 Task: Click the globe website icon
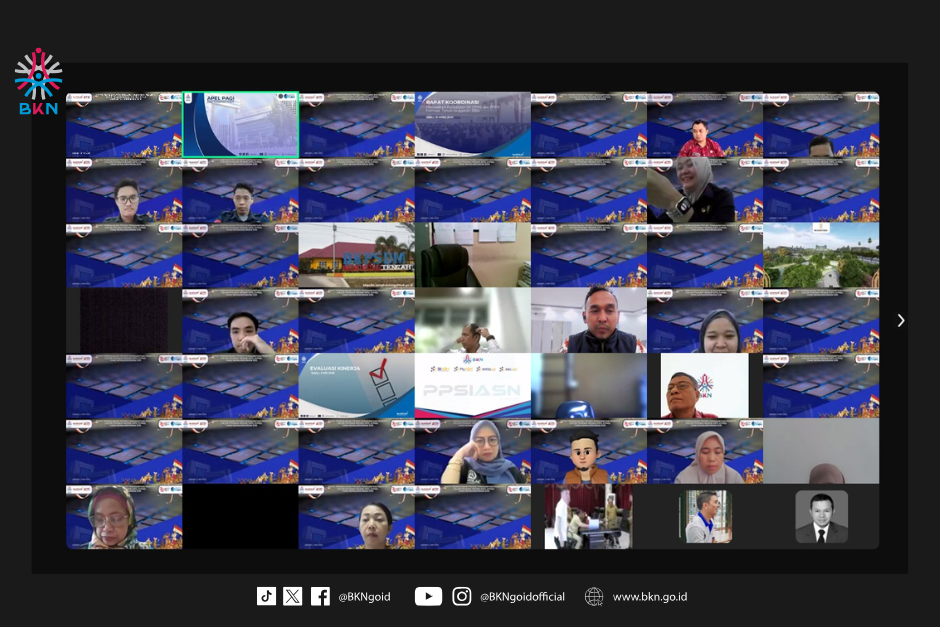594,596
